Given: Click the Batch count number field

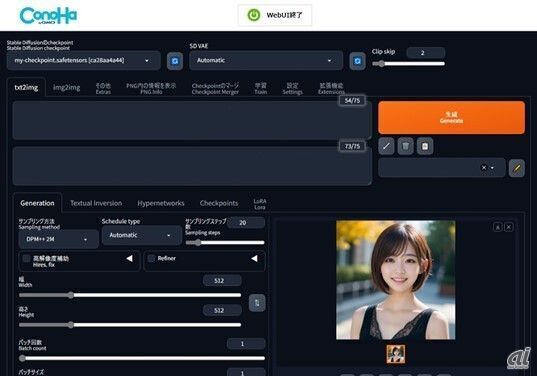Looking at the screenshot, I should [x=246, y=343].
